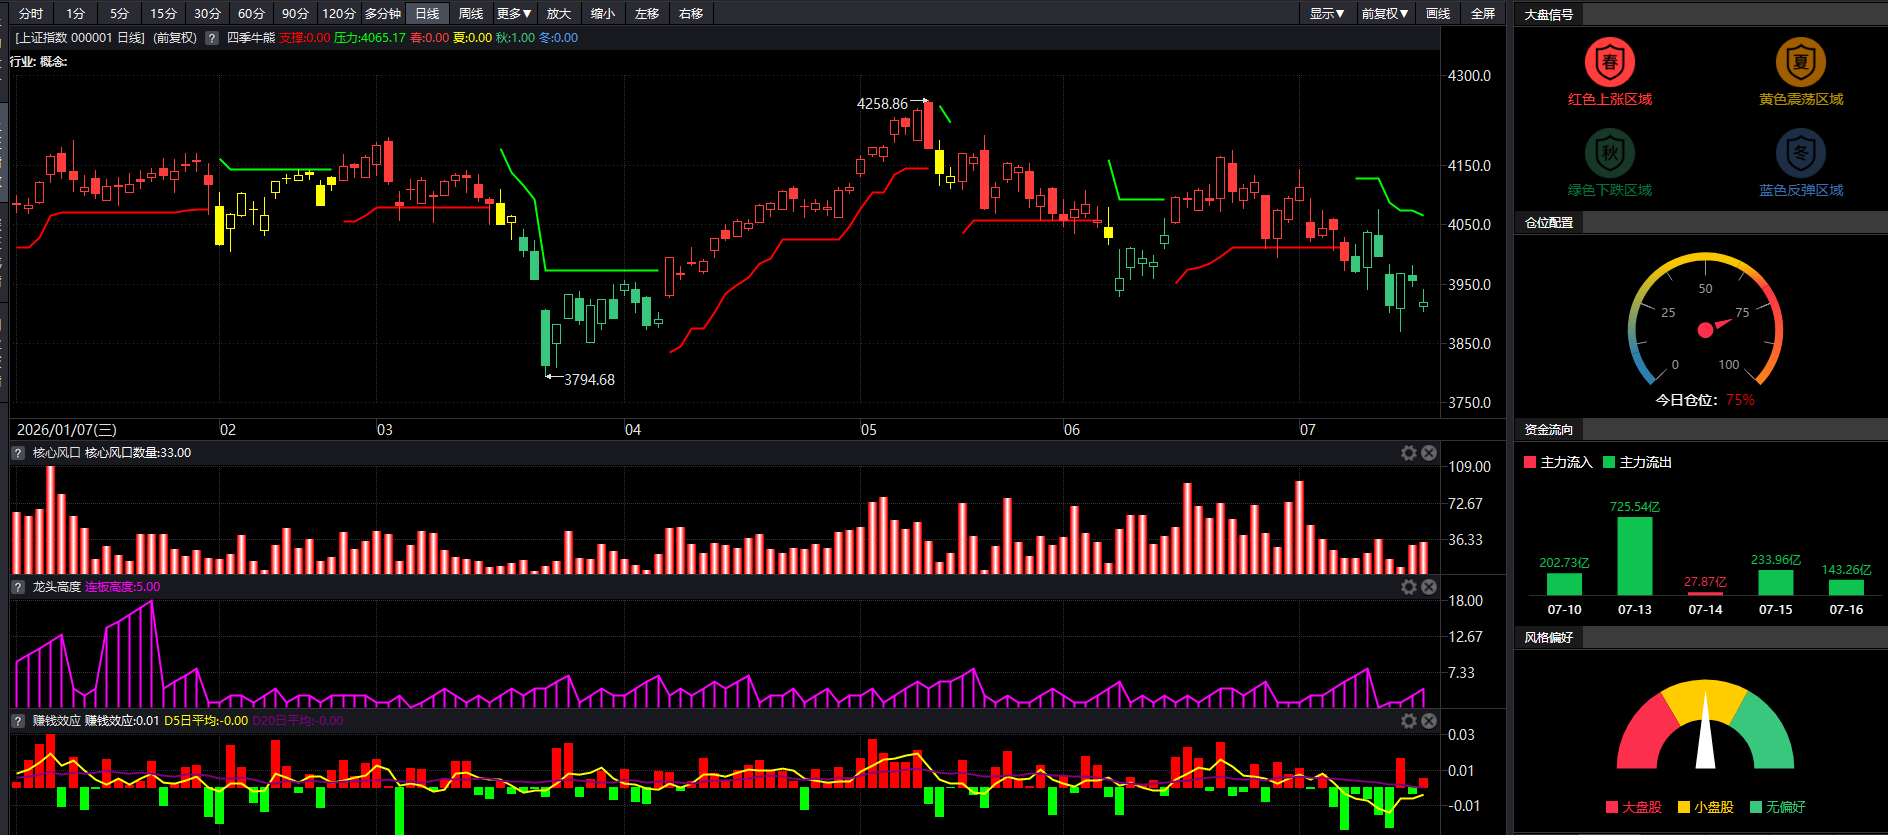Click the red 大盘股 legend swatch

(1611, 807)
